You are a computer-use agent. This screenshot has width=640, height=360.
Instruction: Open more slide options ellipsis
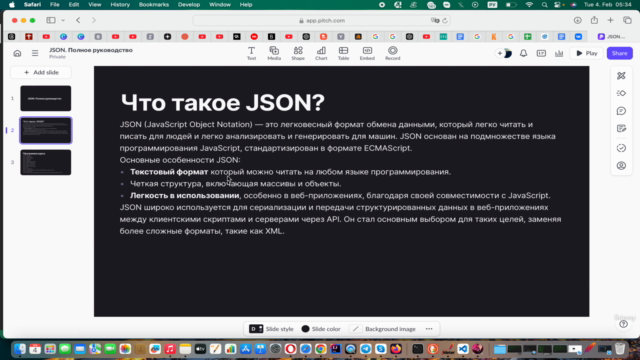pyautogui.click(x=429, y=329)
